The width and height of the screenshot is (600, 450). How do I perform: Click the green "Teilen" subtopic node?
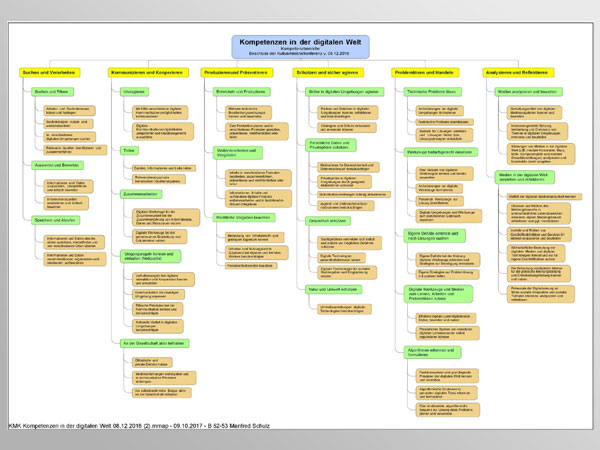128,149
